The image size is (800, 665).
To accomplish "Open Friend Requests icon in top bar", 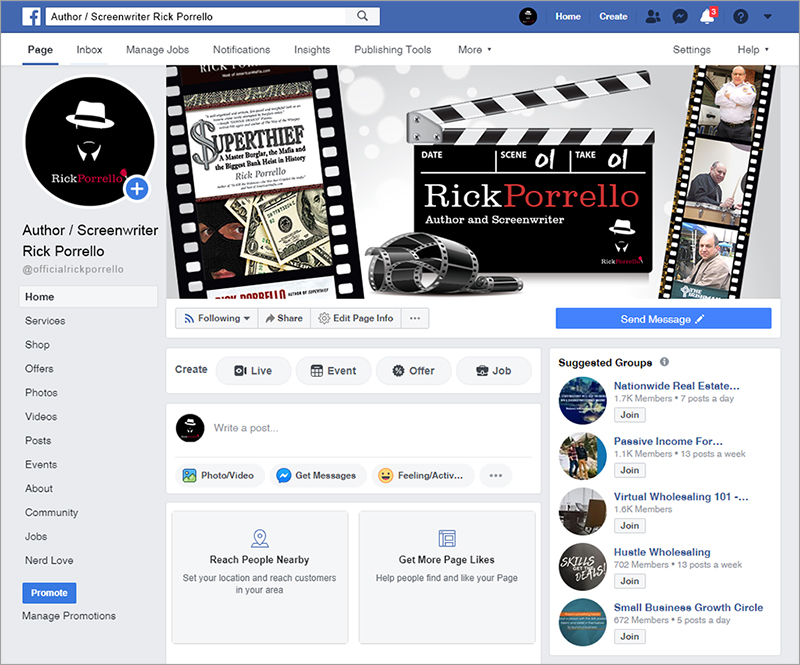I will [653, 17].
